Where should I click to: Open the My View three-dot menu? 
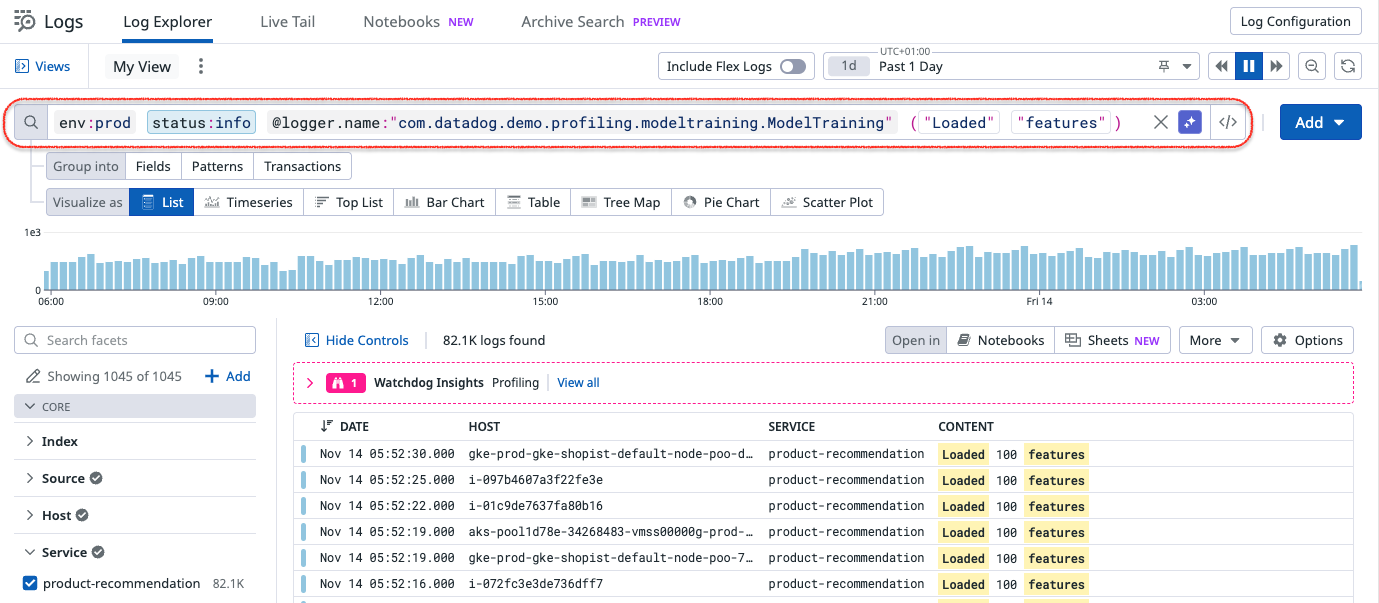pyautogui.click(x=201, y=66)
